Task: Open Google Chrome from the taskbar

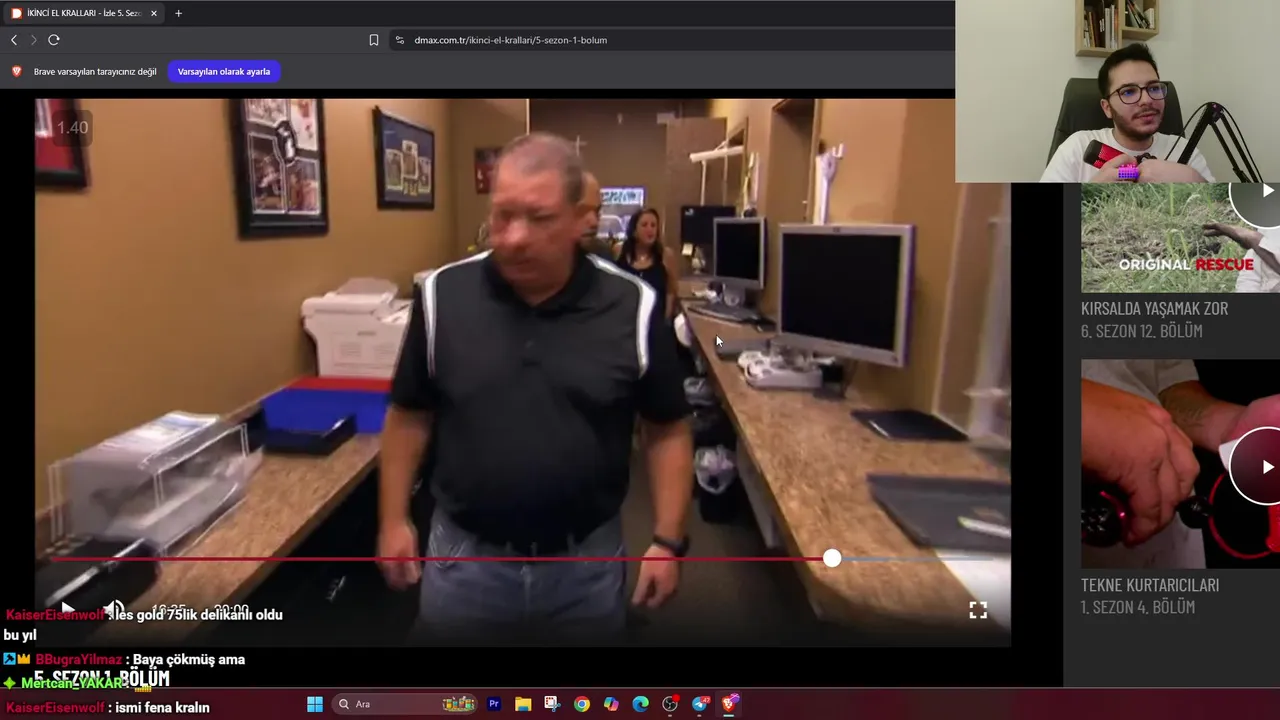Action: (x=582, y=704)
